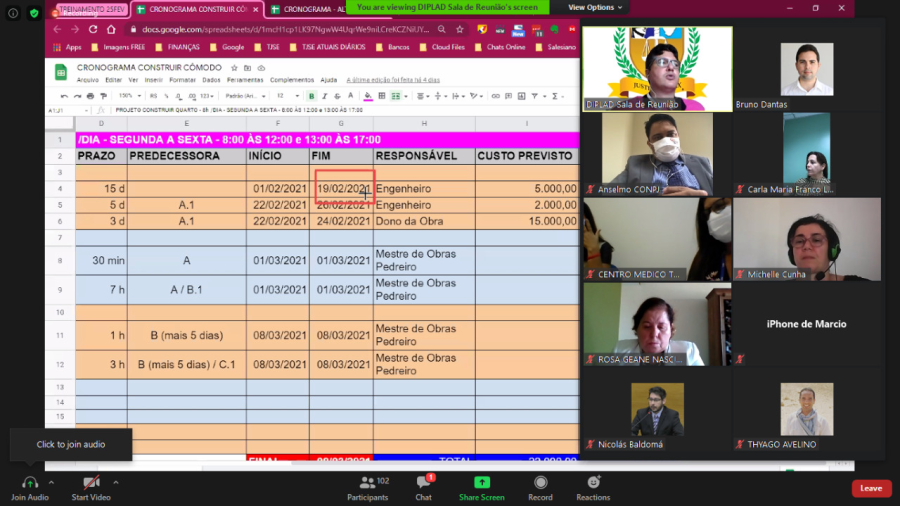Screen dimensions: 900x506
Task: Start recording with the Record icon
Action: (x=540, y=483)
